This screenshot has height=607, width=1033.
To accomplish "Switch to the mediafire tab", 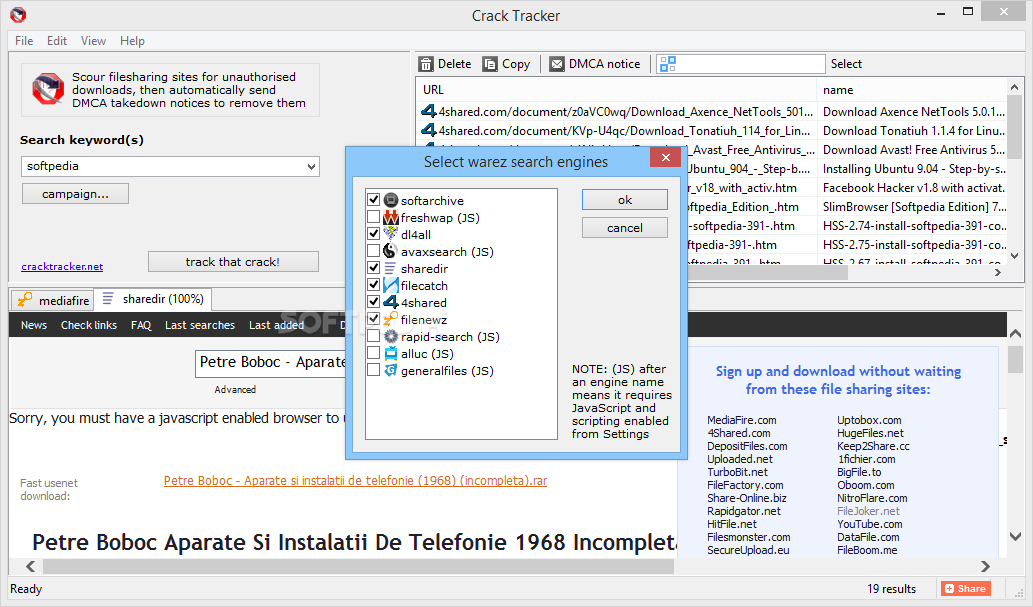I will (53, 300).
